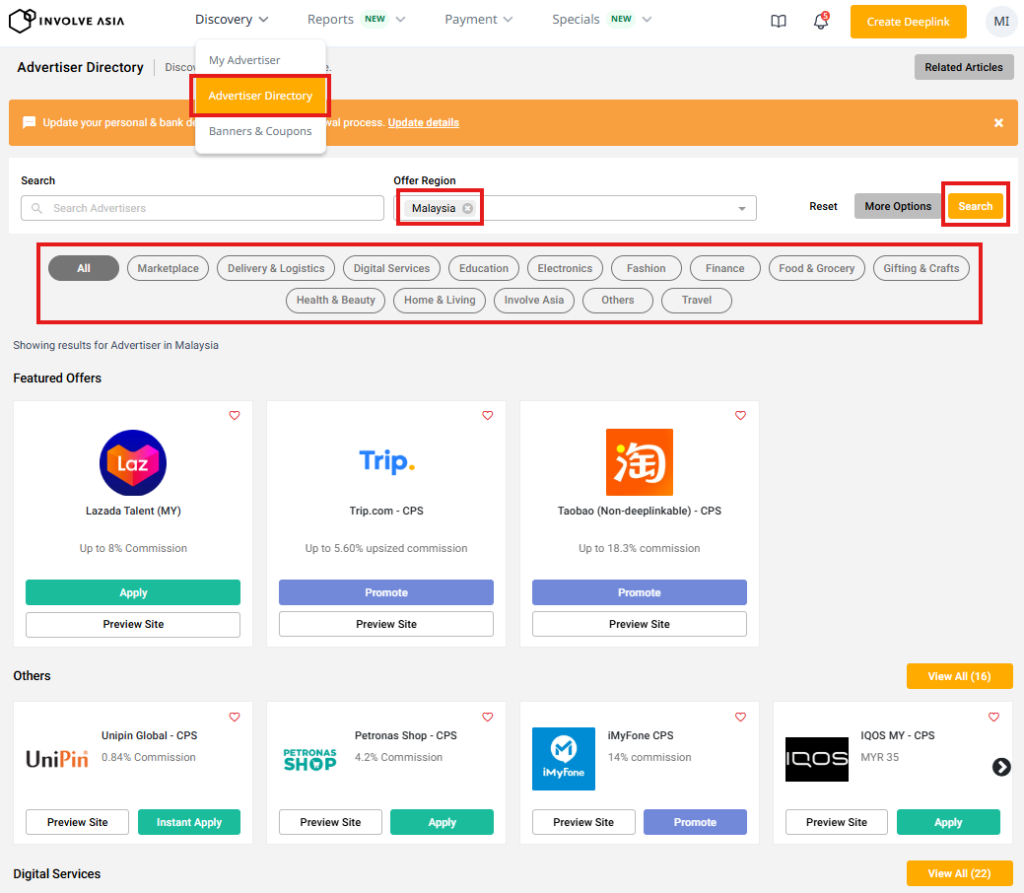Dismiss the orange update banner
The width and height of the screenshot is (1024, 893).
click(998, 123)
